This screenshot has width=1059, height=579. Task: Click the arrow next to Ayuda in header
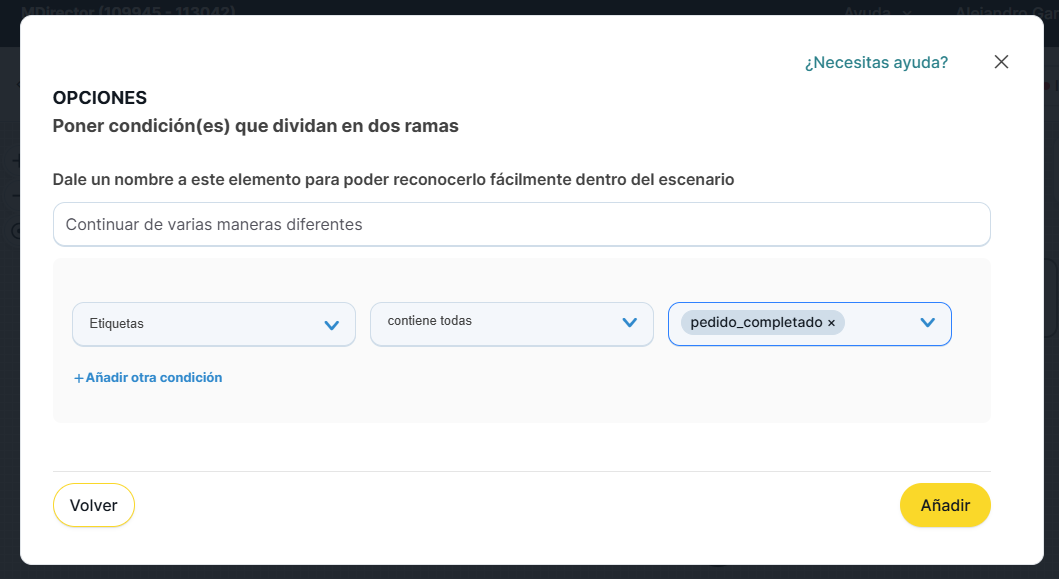(x=907, y=12)
